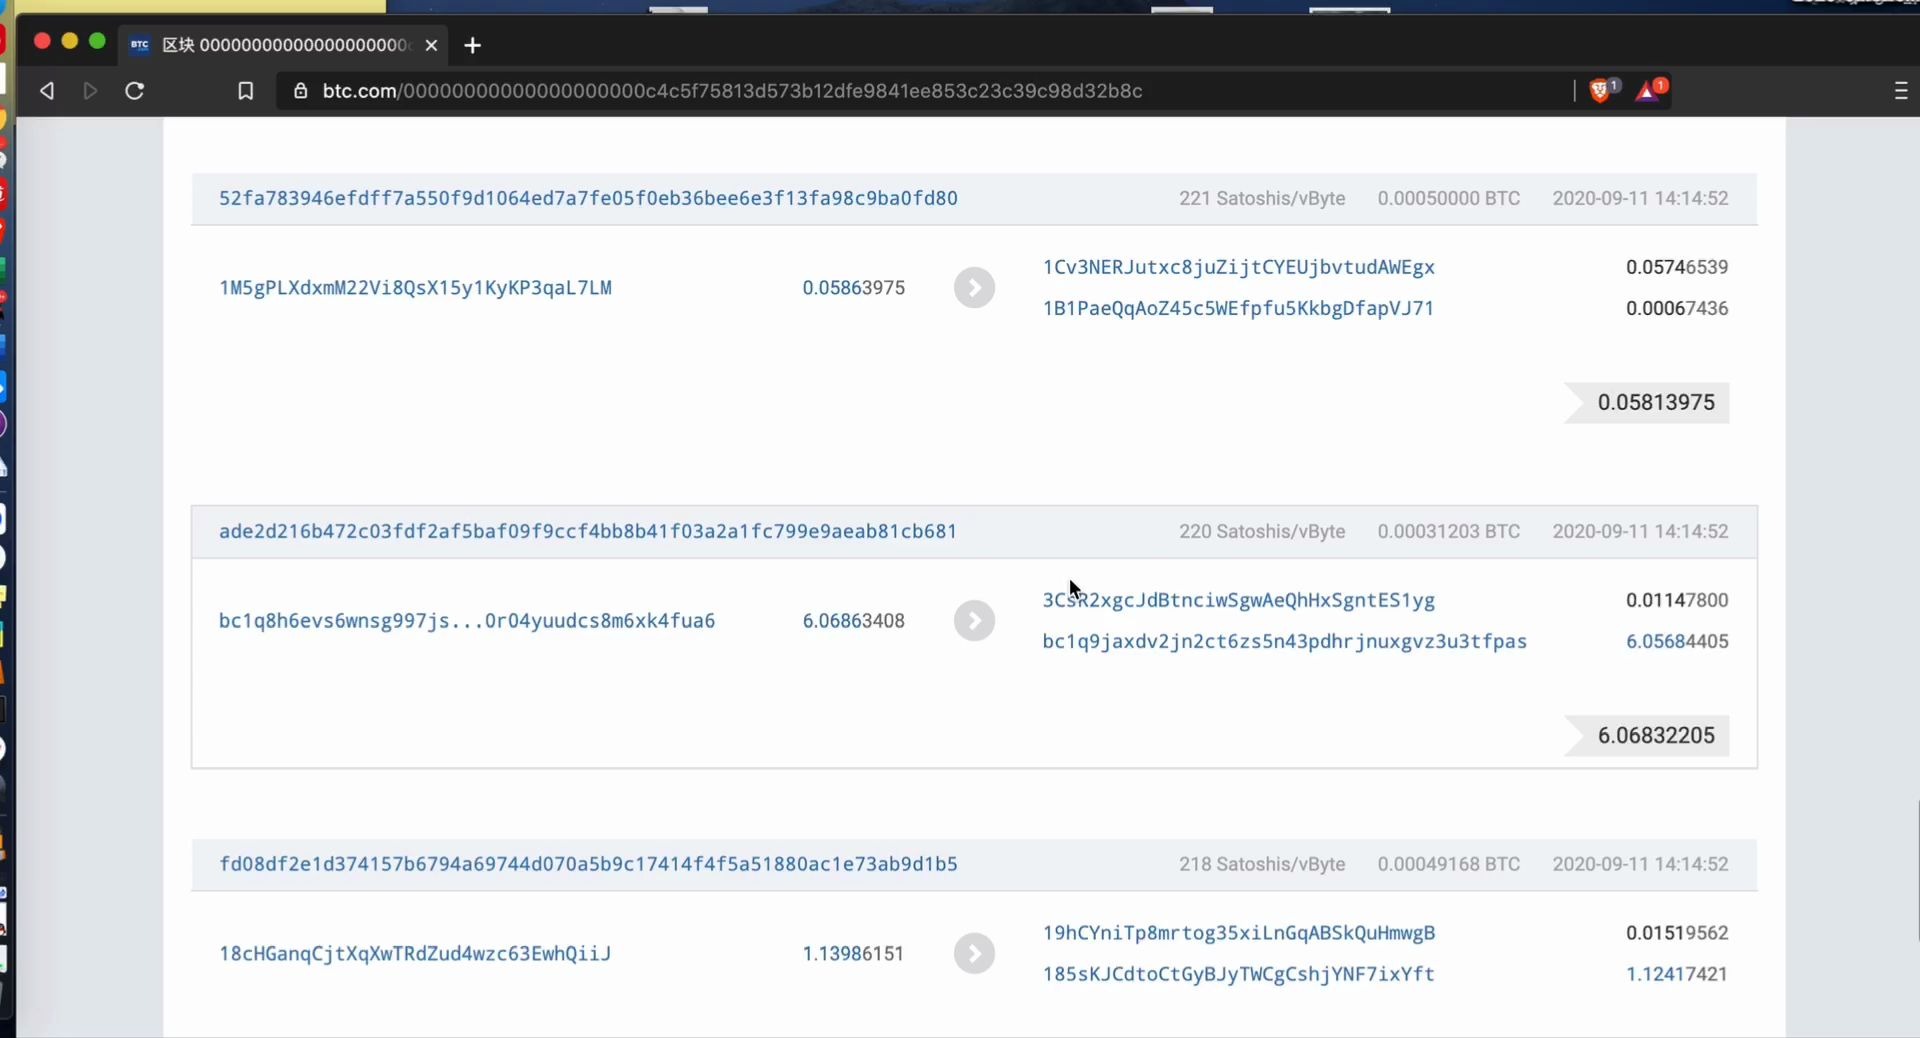Open transaction hash 52fa783946efdff7...

click(588, 198)
